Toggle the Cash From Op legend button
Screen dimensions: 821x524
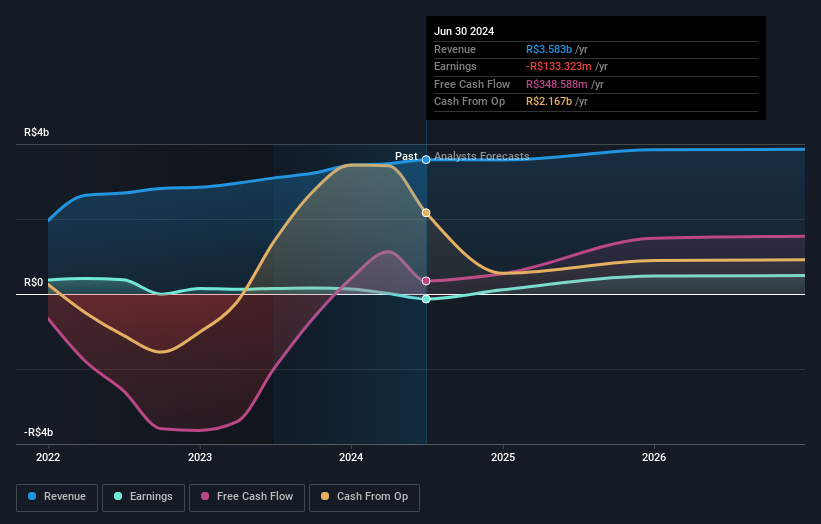[x=364, y=497]
